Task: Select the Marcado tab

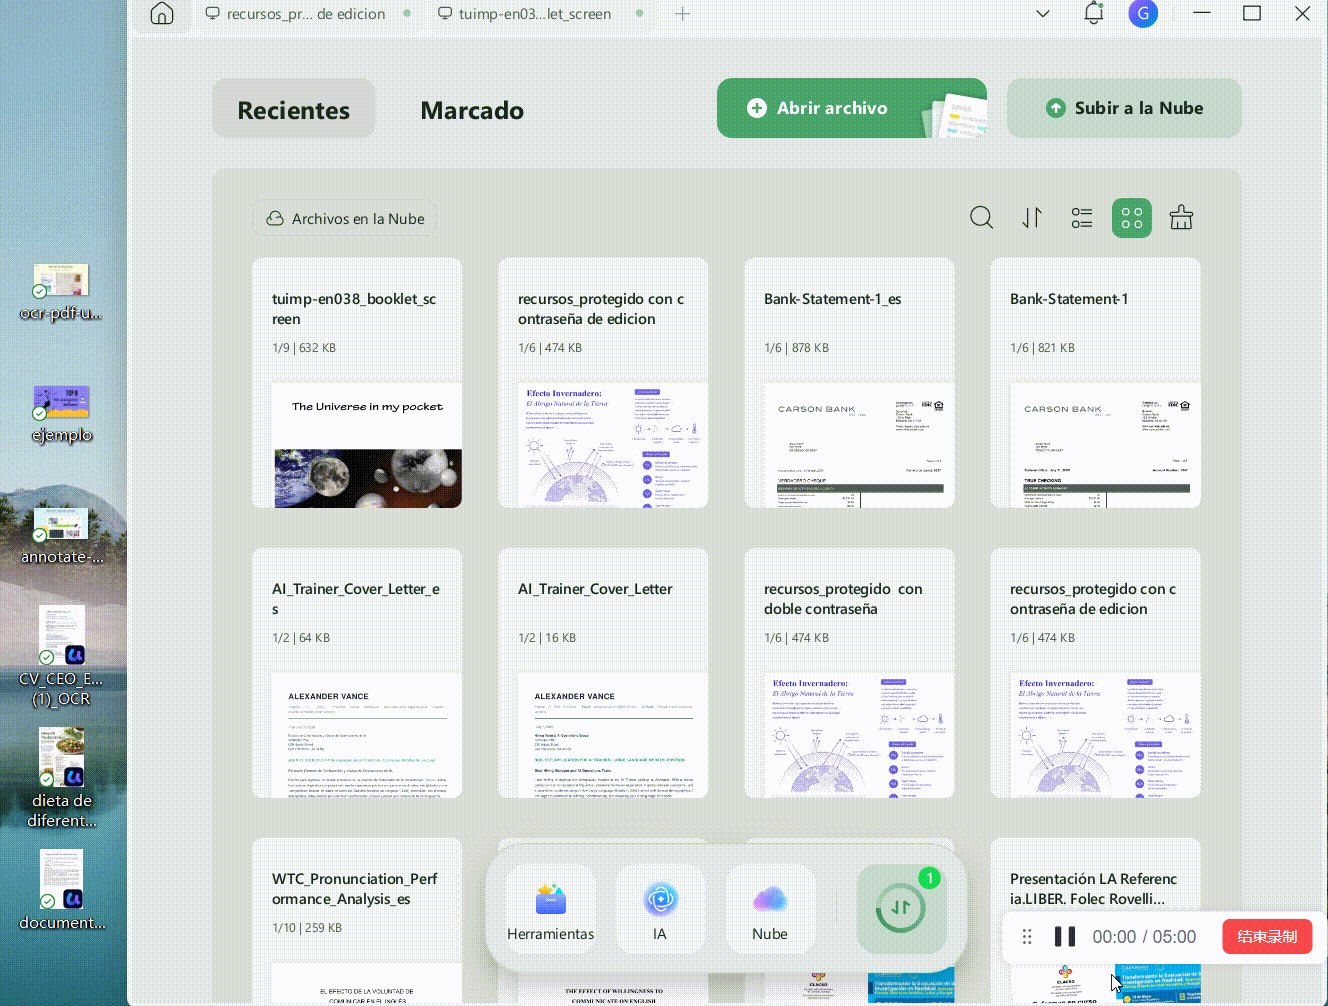Action: click(x=472, y=110)
